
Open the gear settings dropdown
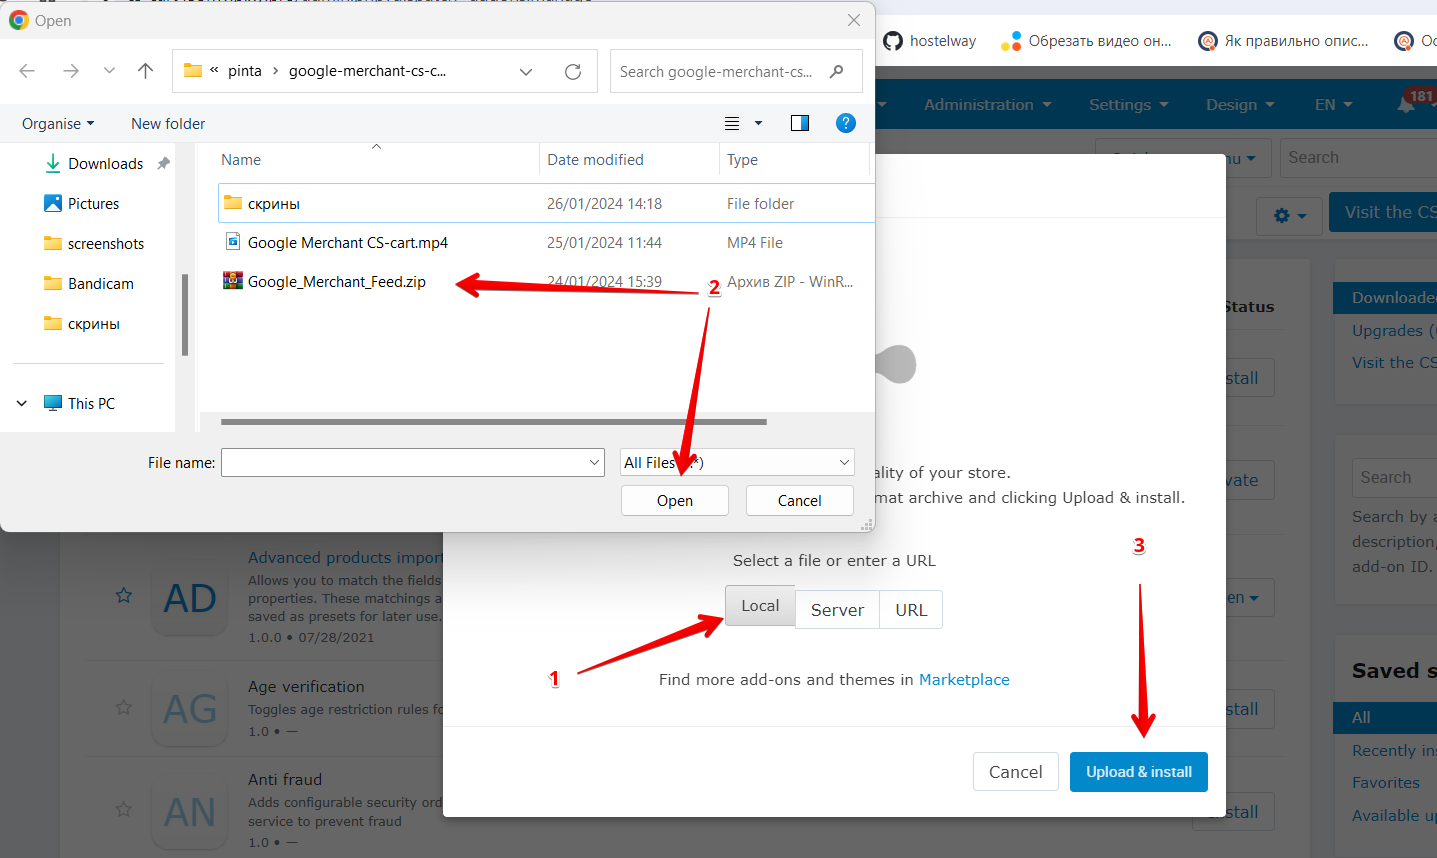pyautogui.click(x=1289, y=215)
